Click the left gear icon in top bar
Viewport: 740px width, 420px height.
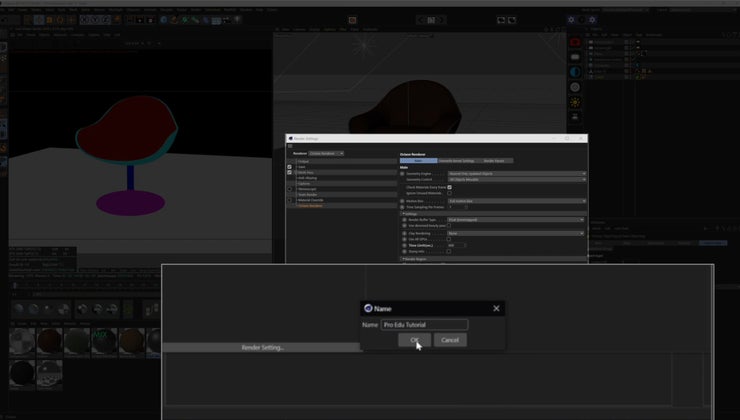coord(571,19)
